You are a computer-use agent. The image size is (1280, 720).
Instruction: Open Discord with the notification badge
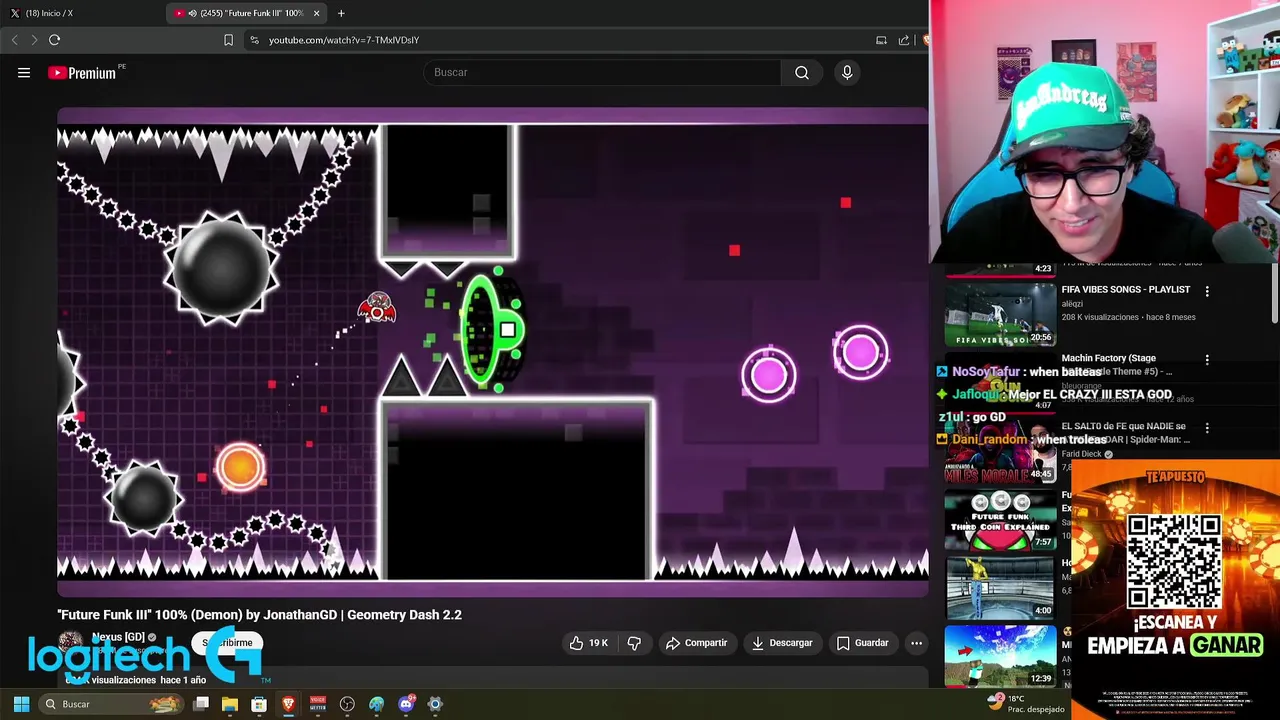pos(406,704)
